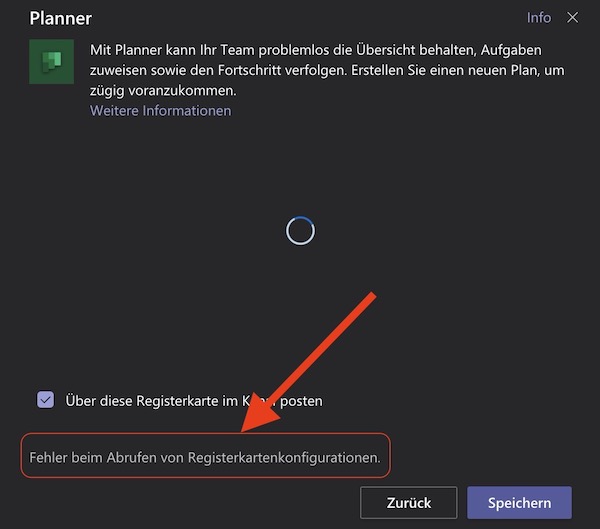Click the description text starting Mit Planner kann

coord(327,70)
